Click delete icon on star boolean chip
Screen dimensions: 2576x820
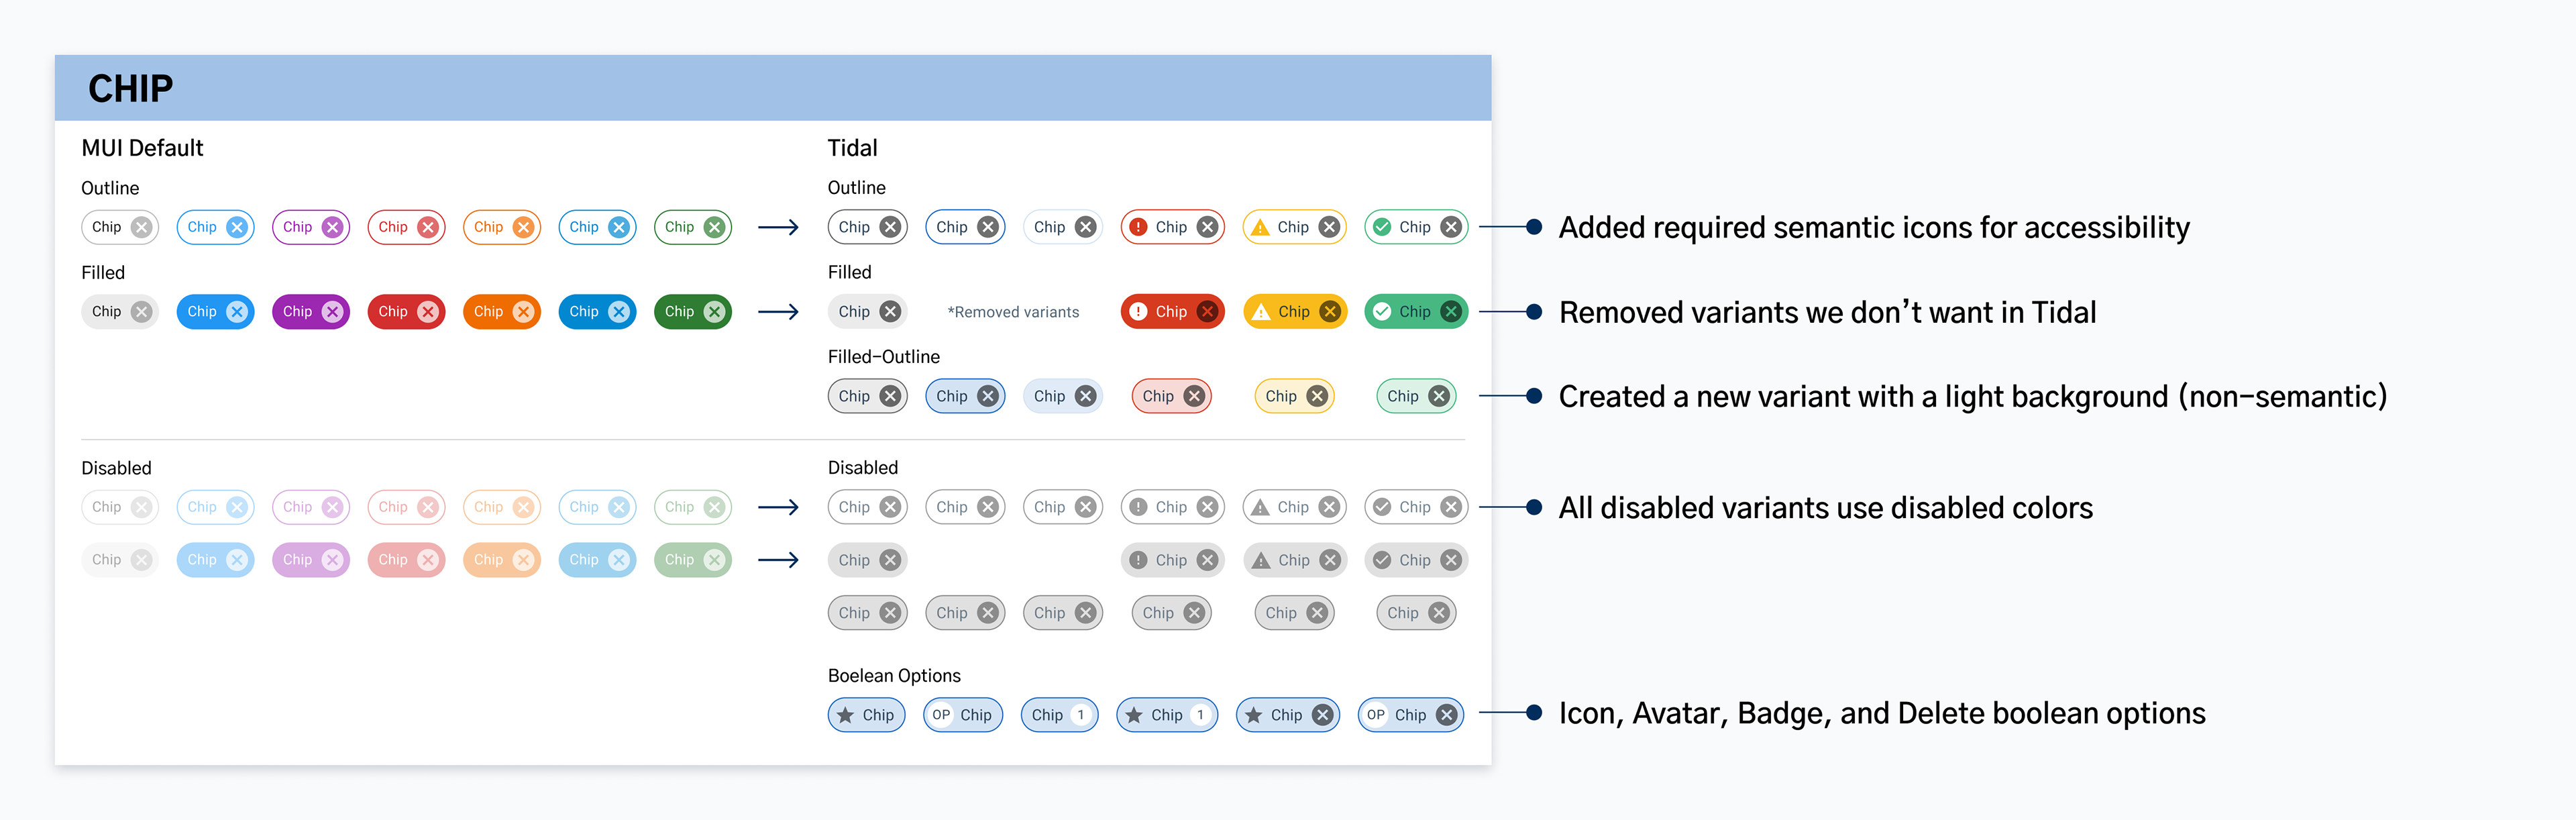pos(1322,715)
